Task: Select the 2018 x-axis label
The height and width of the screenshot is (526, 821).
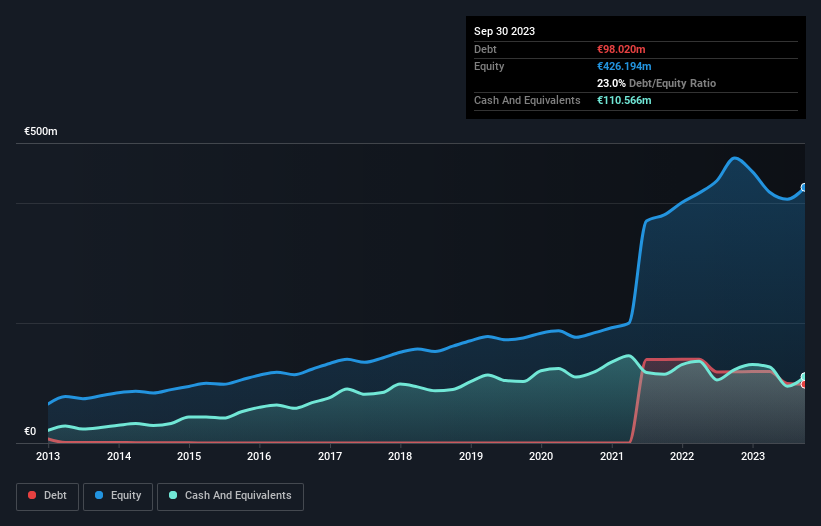Action: pyautogui.click(x=400, y=456)
